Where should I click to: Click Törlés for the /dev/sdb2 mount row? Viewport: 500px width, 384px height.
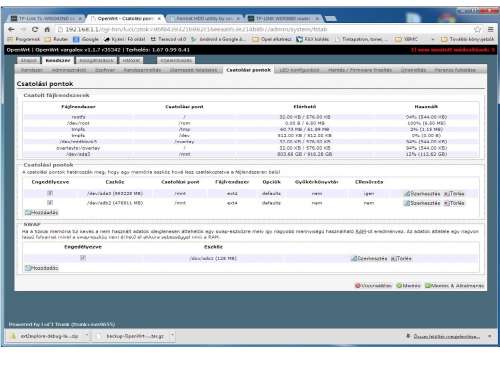pos(454,203)
